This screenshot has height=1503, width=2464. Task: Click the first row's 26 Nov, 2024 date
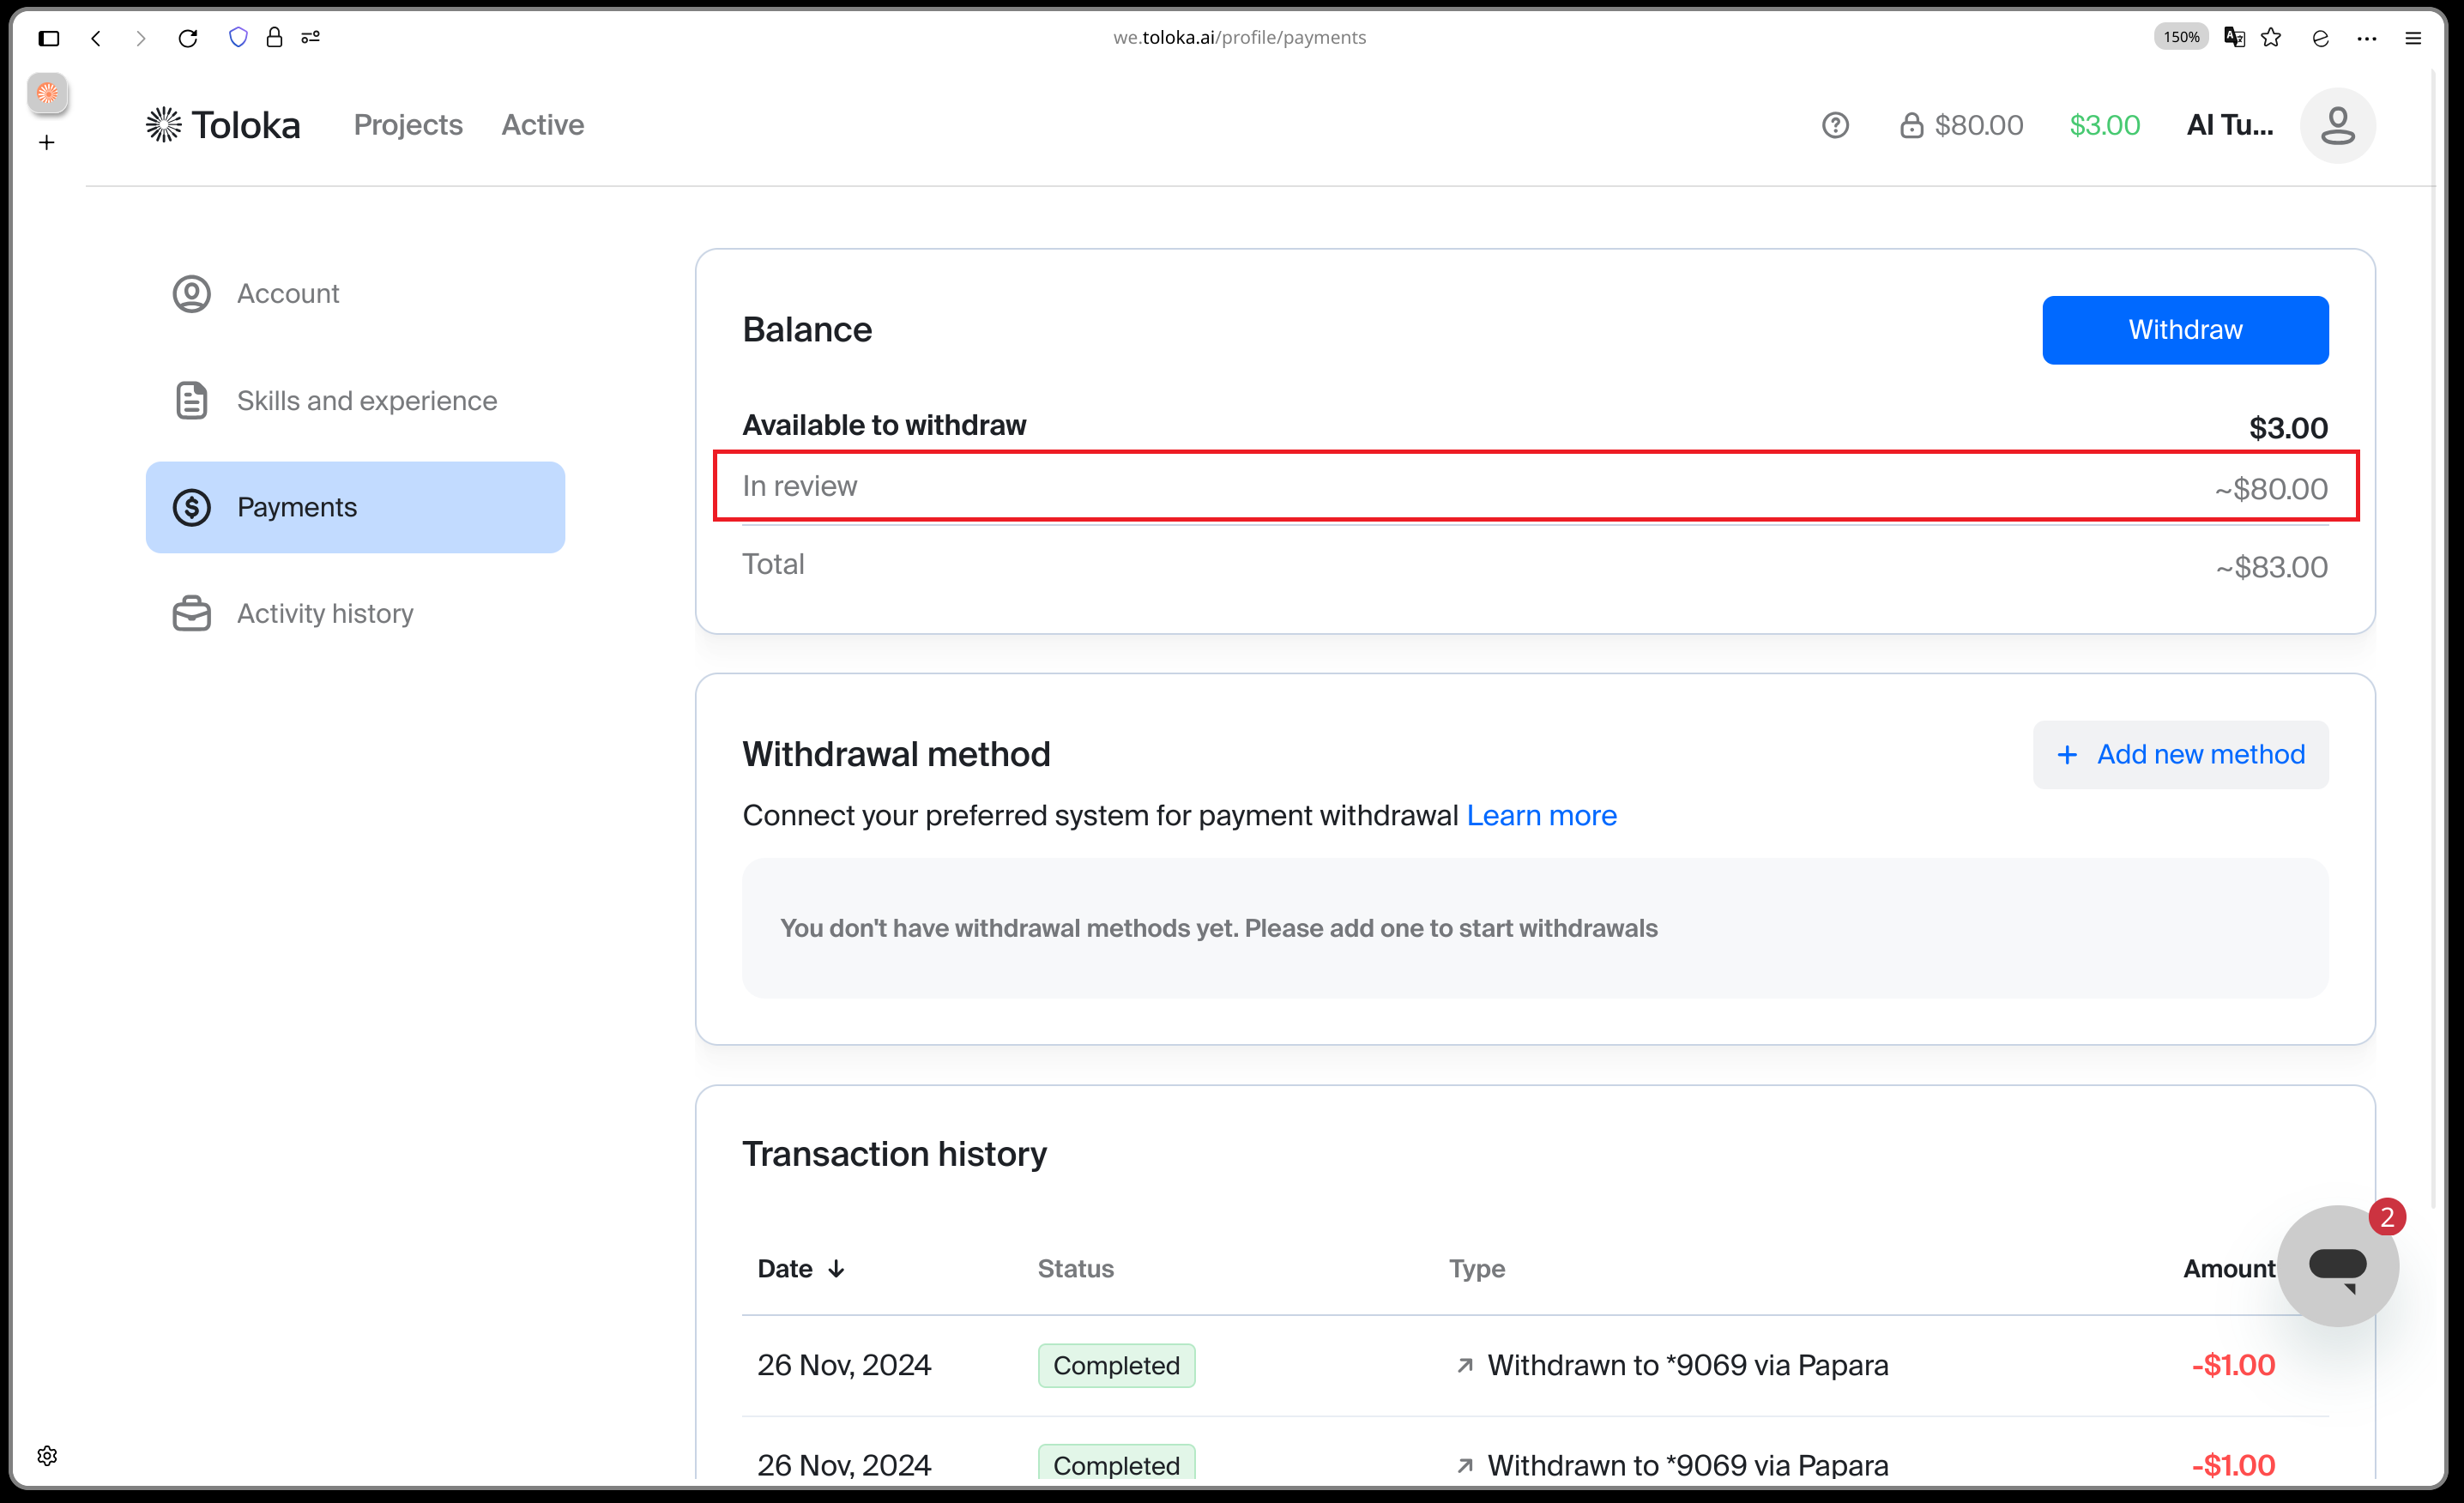(844, 1365)
